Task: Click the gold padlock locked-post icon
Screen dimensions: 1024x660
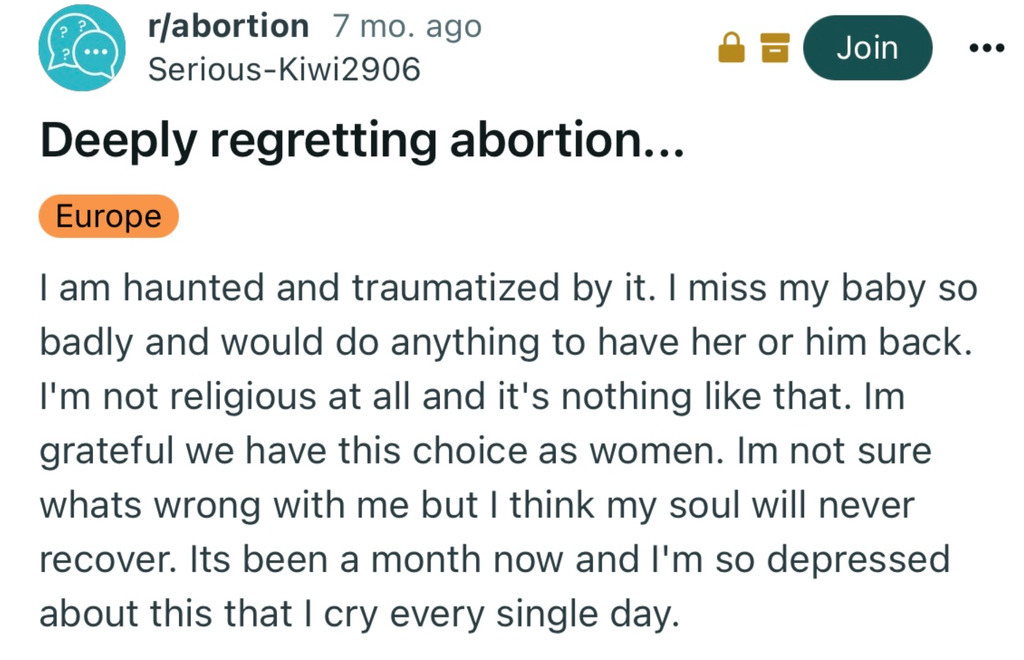Action: [732, 47]
